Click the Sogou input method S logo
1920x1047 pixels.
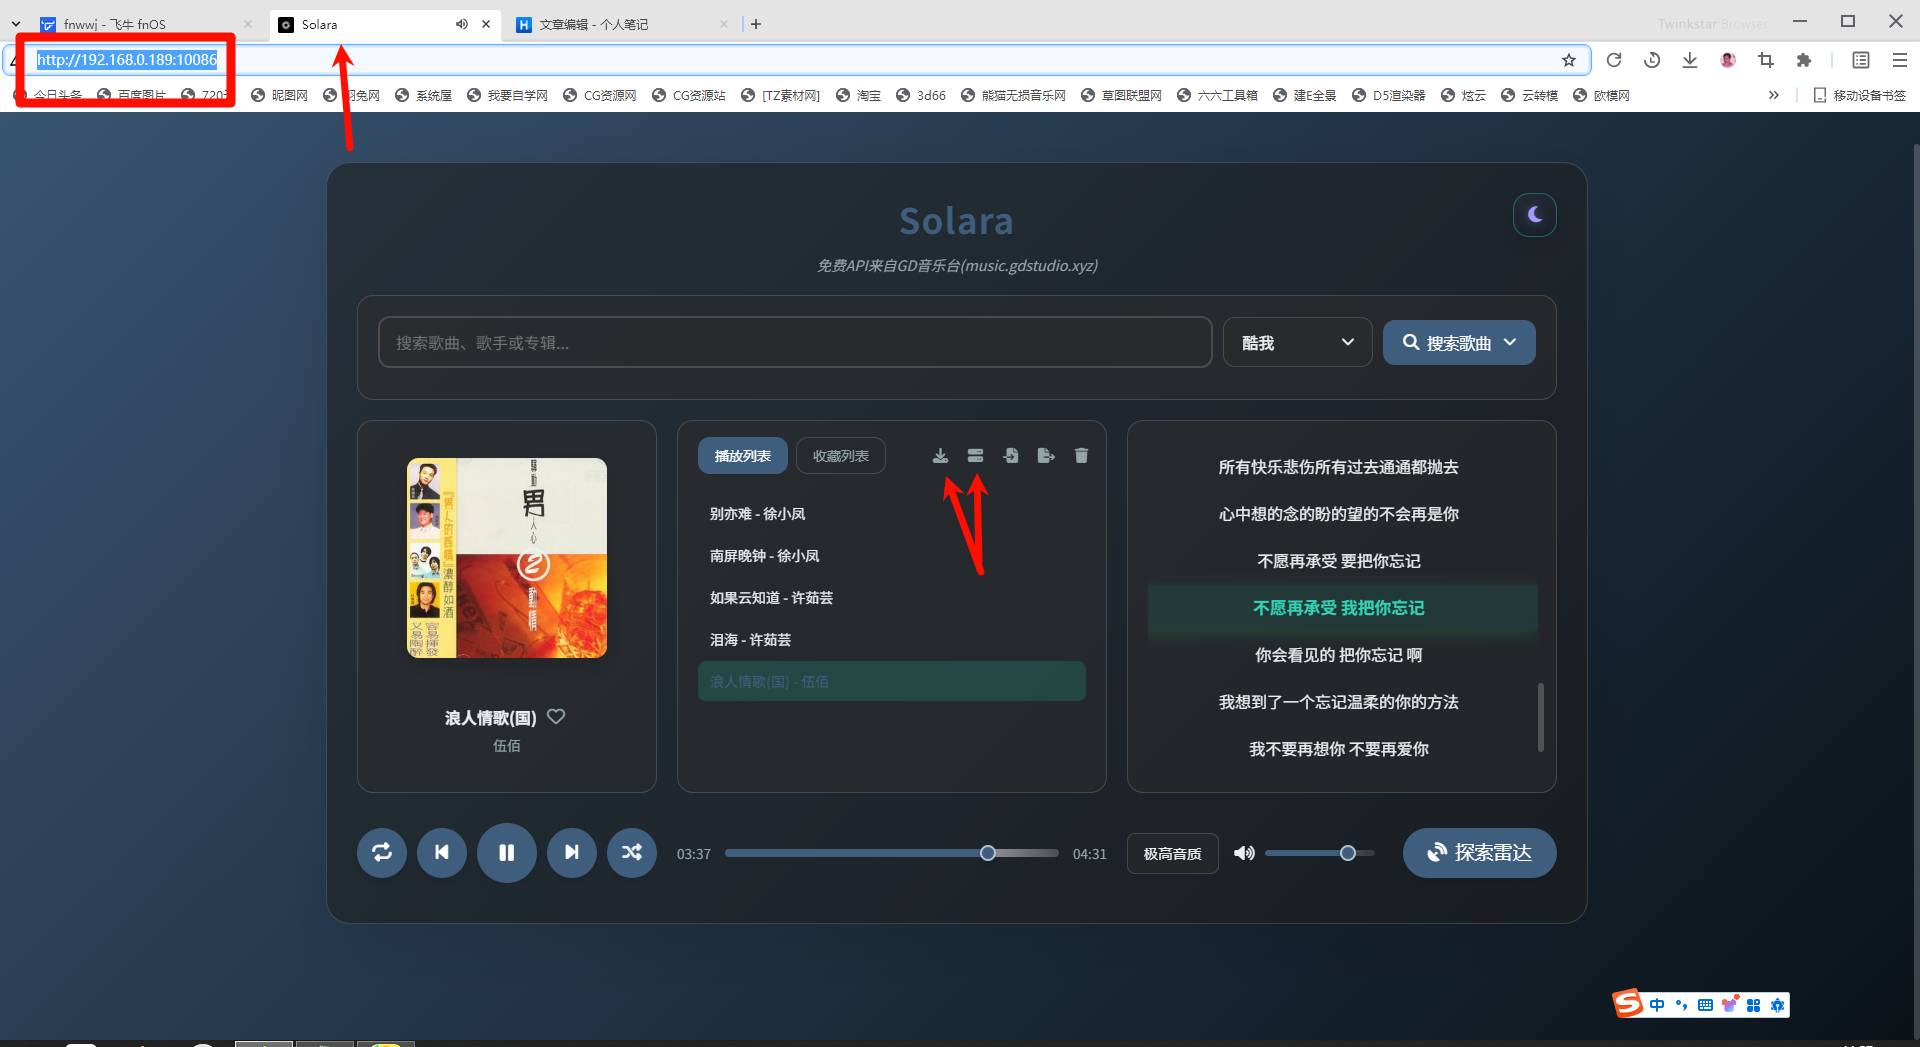1627,1003
